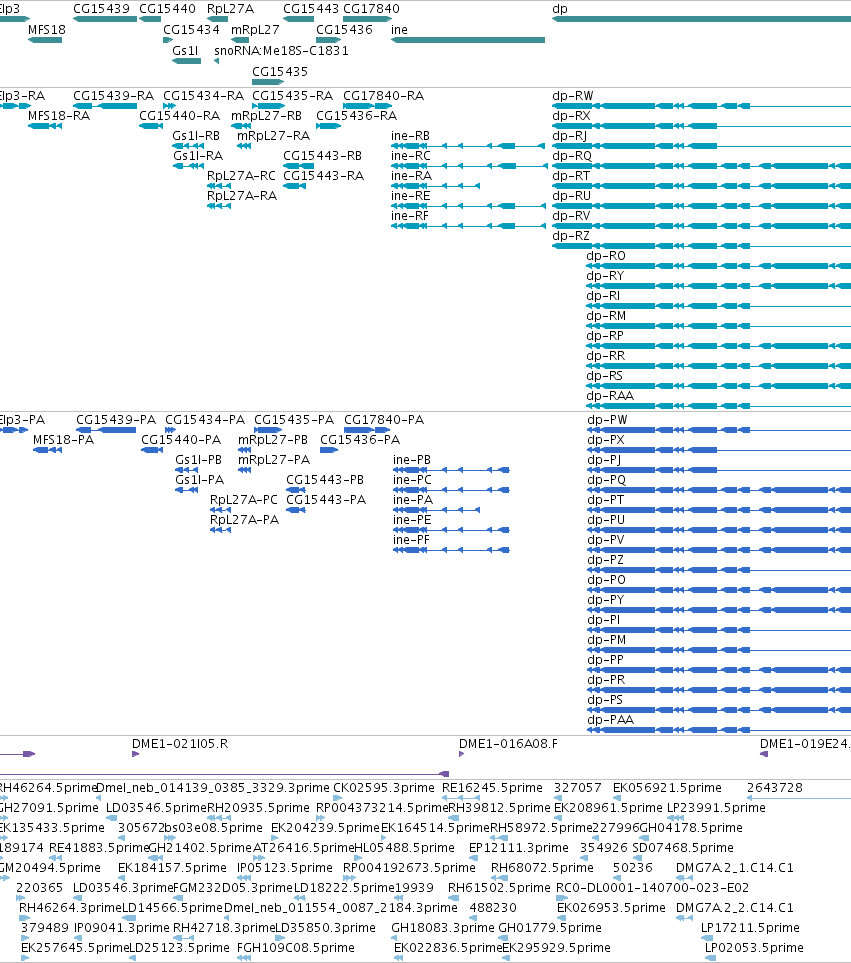Open the dp-RAA transcript label

pyautogui.click(x=610, y=396)
